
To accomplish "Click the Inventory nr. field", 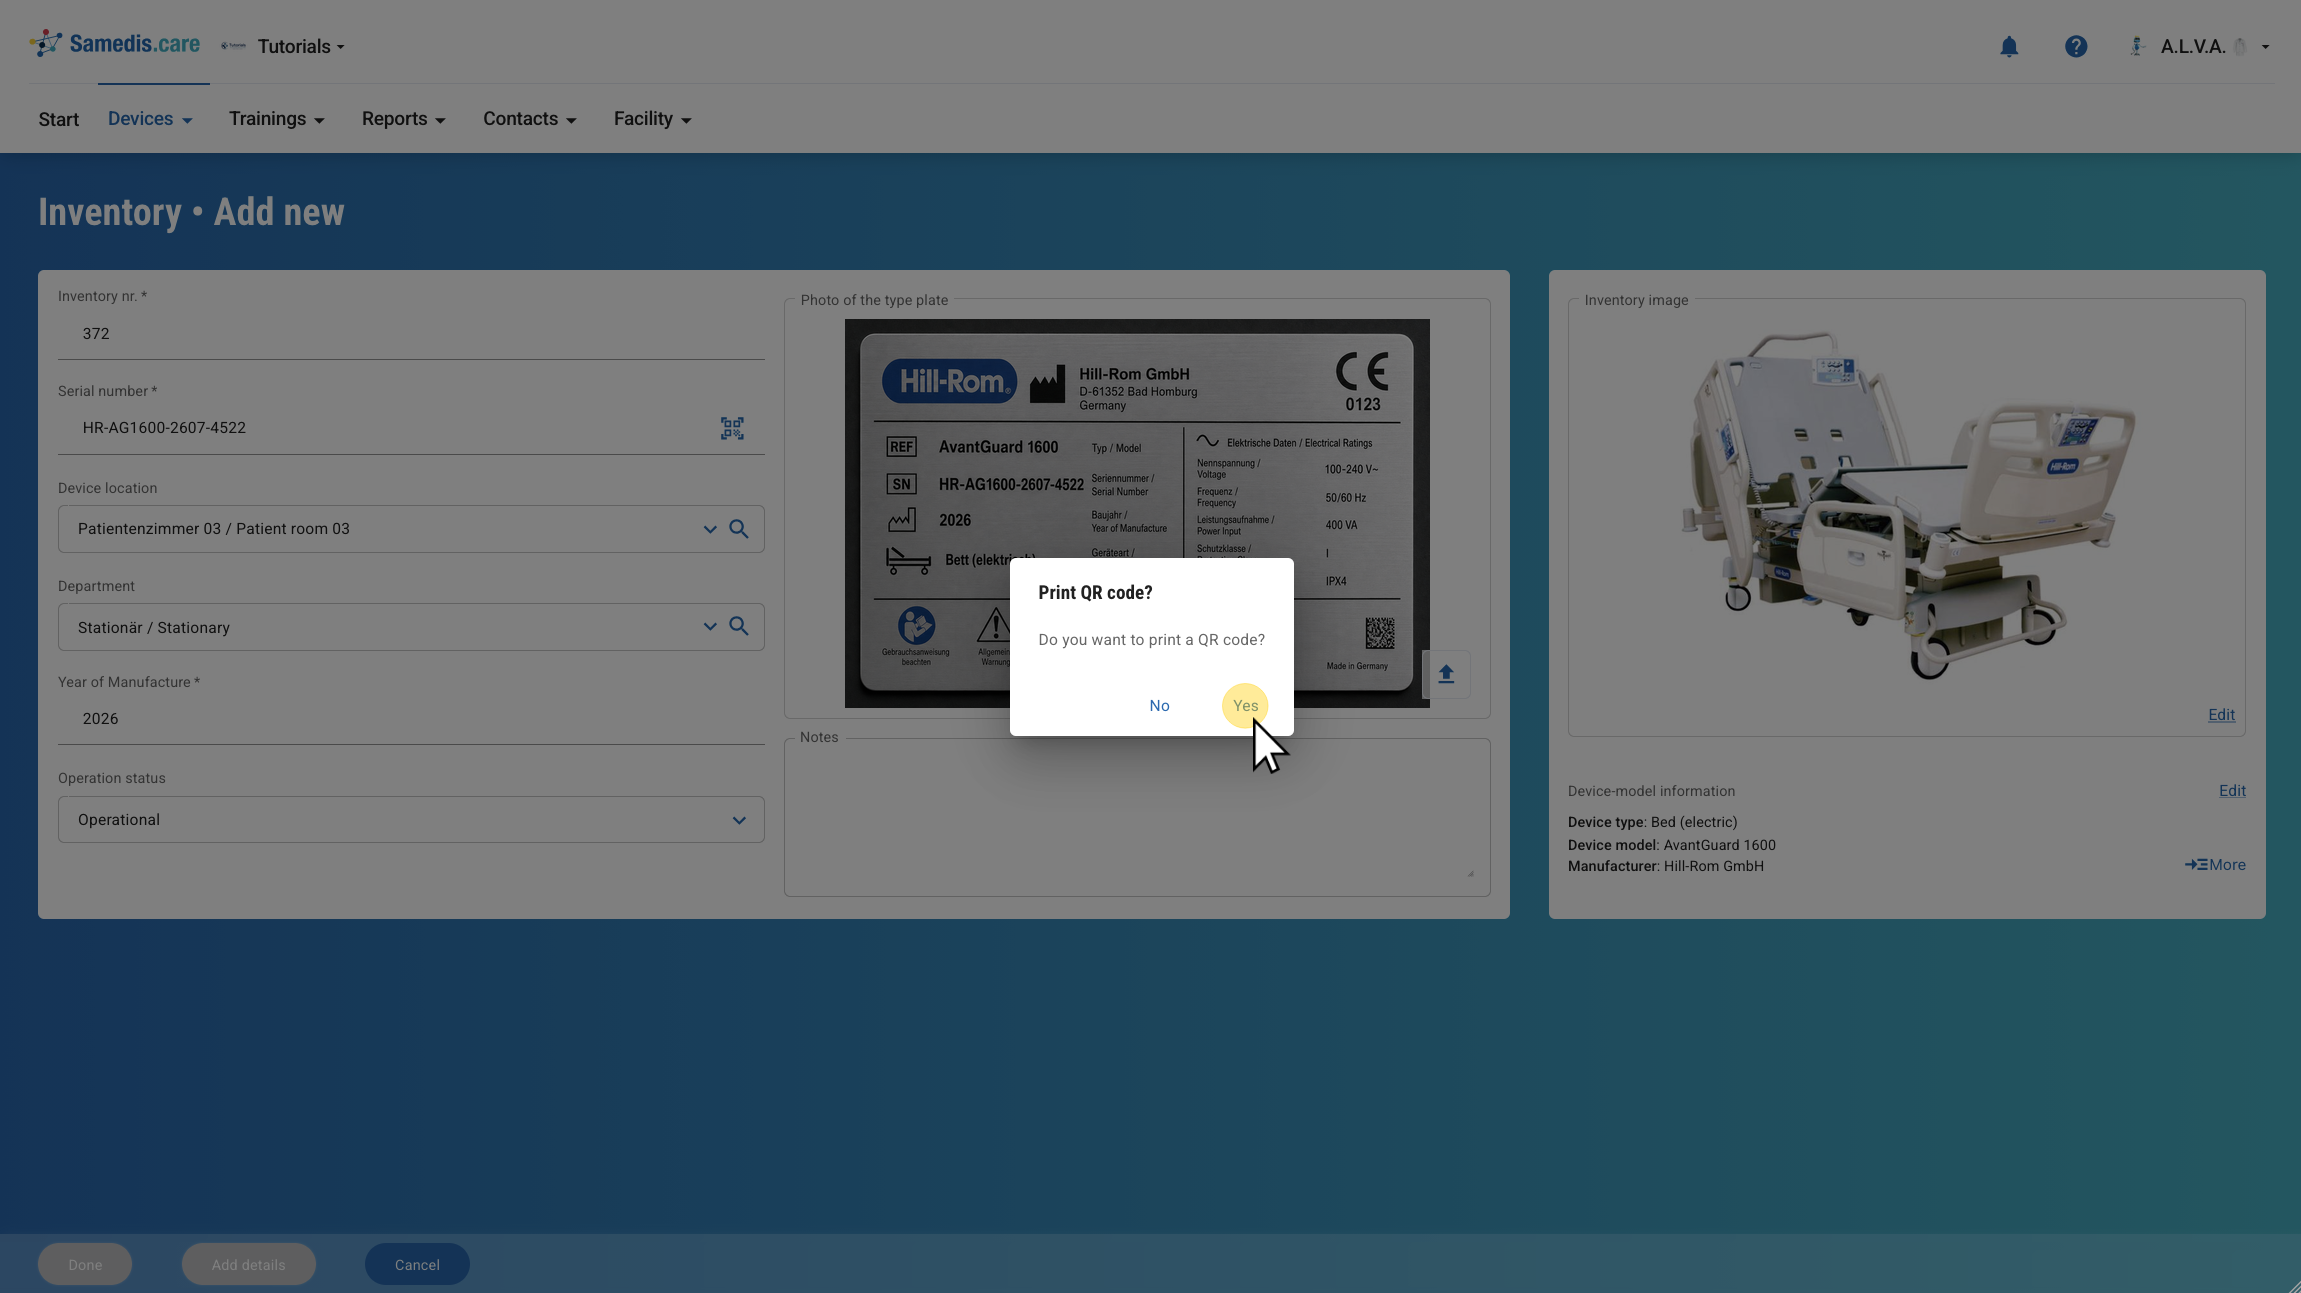I will coord(411,334).
